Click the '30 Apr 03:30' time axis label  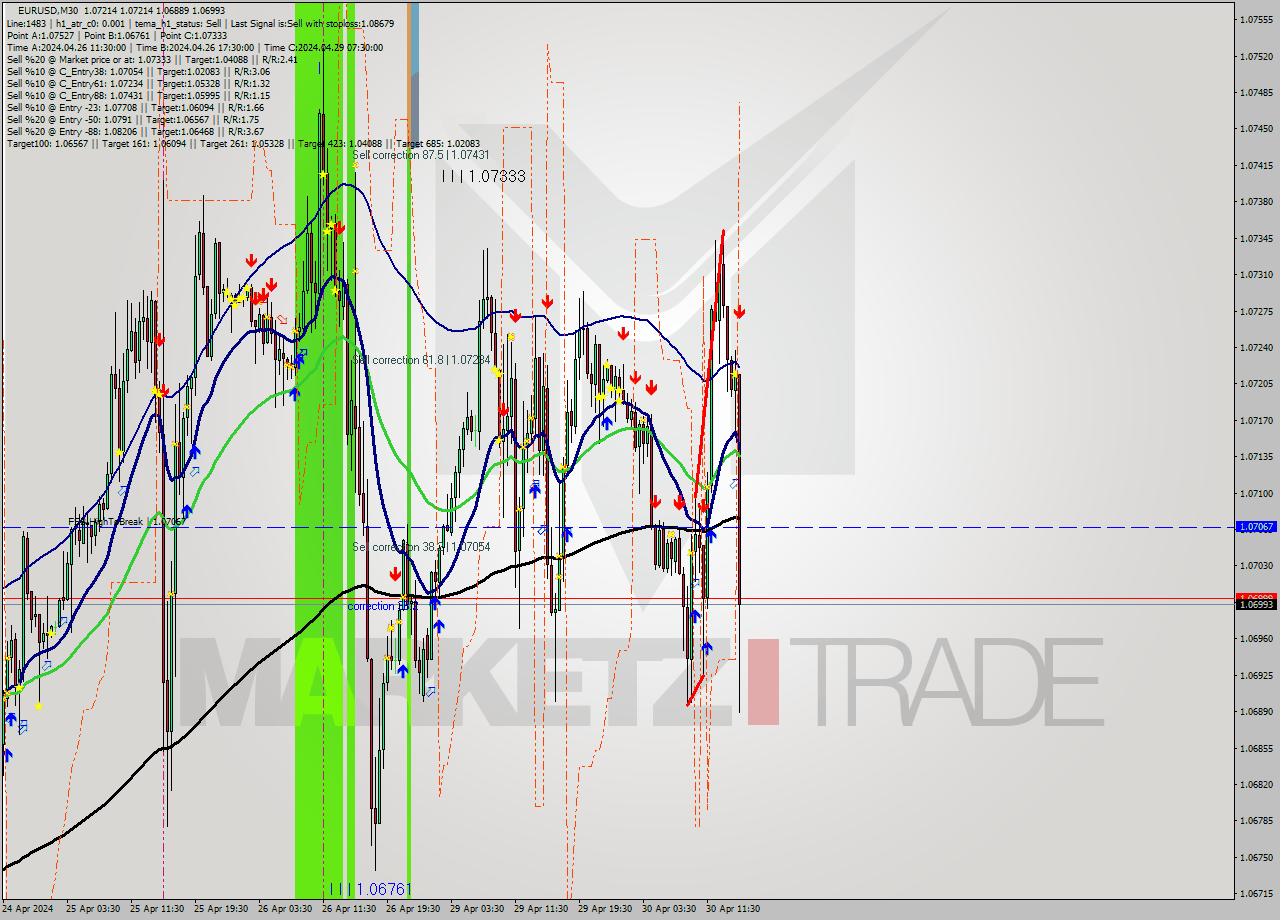pyautogui.click(x=669, y=909)
